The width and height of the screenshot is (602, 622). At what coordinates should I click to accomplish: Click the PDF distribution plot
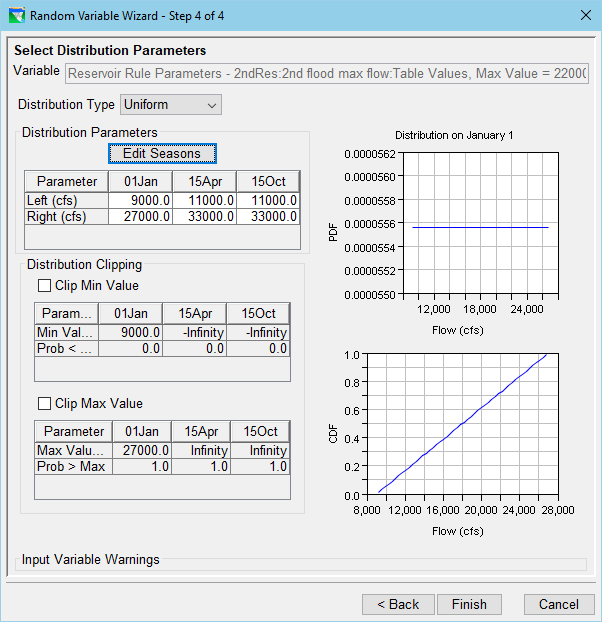click(x=481, y=225)
